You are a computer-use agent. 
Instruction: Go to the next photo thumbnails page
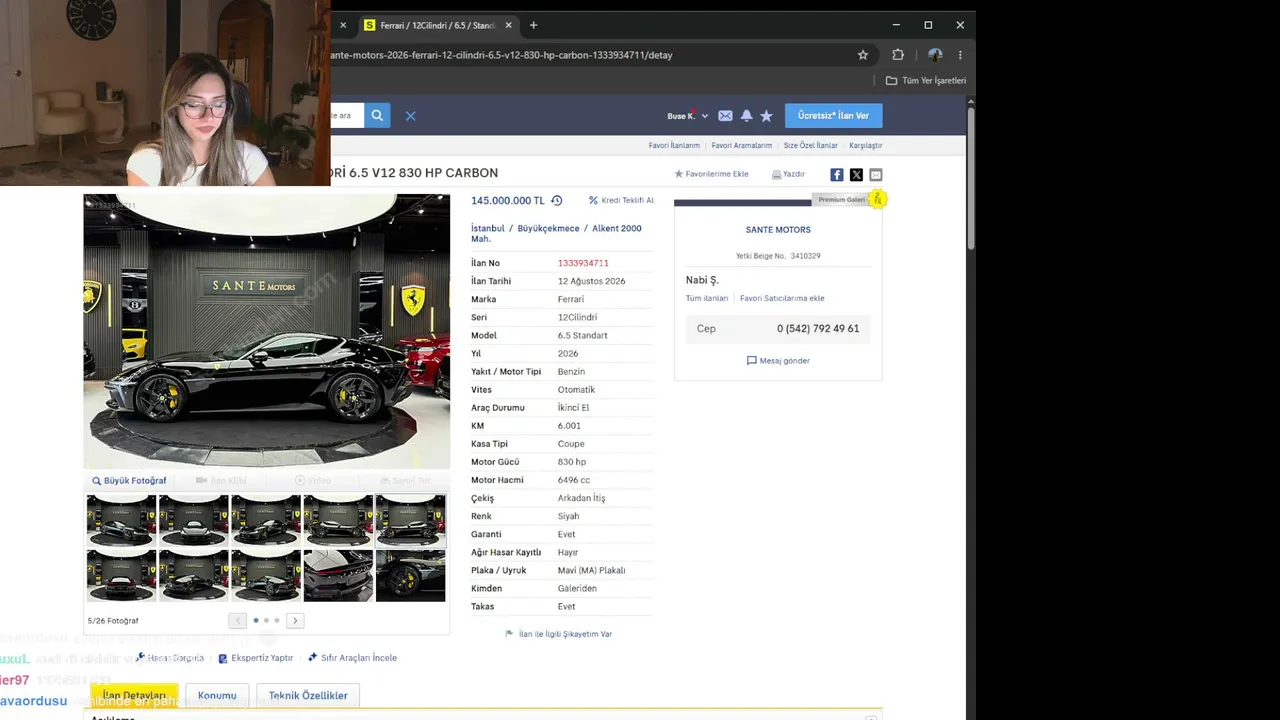pyautogui.click(x=295, y=621)
